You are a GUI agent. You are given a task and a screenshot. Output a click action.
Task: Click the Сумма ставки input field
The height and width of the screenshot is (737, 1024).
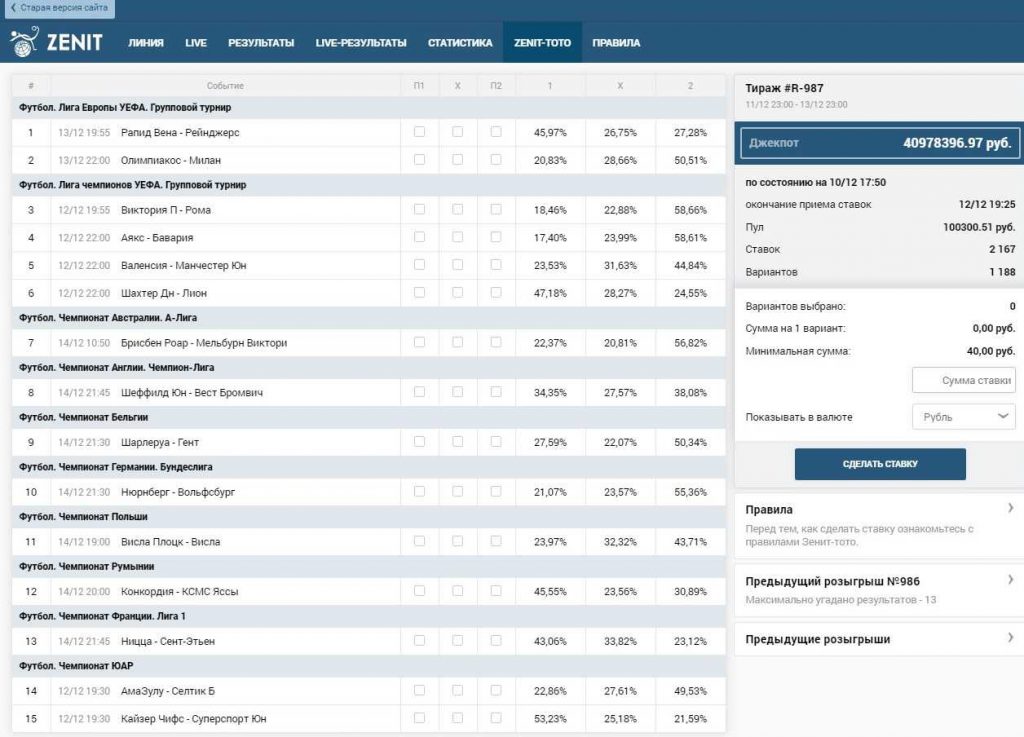tap(964, 380)
